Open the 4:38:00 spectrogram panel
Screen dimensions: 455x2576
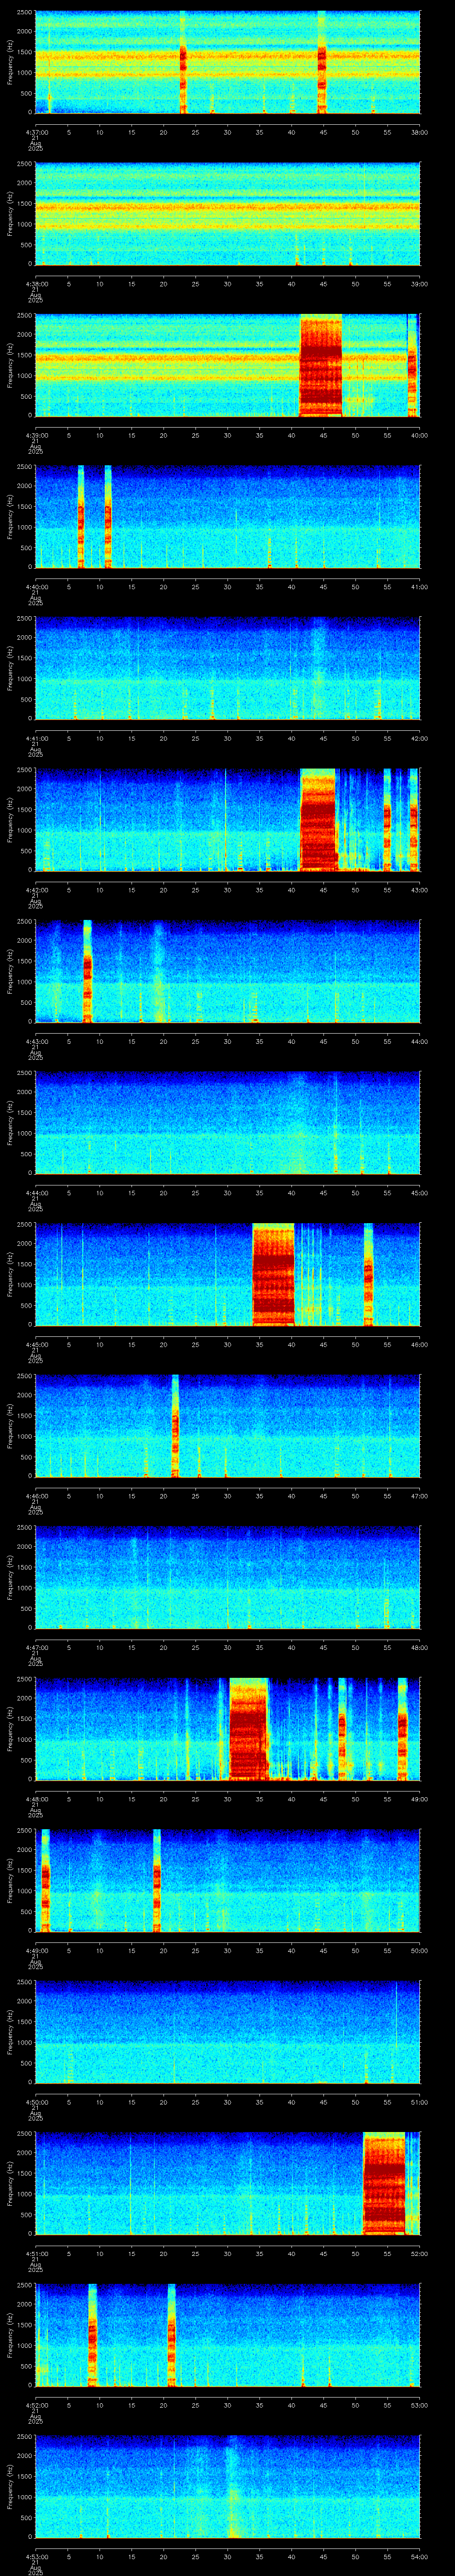tap(227, 213)
